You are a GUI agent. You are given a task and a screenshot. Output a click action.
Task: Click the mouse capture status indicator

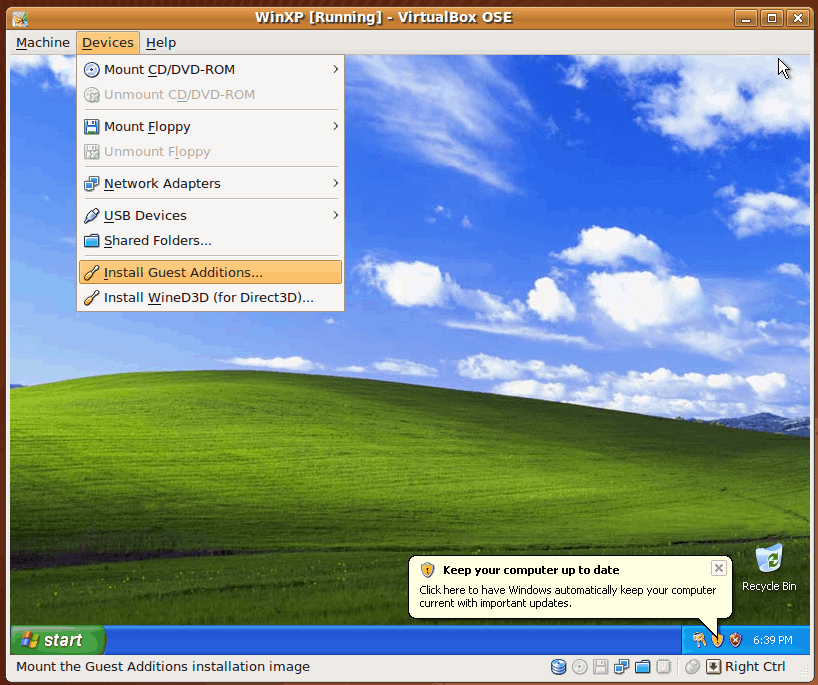[692, 667]
